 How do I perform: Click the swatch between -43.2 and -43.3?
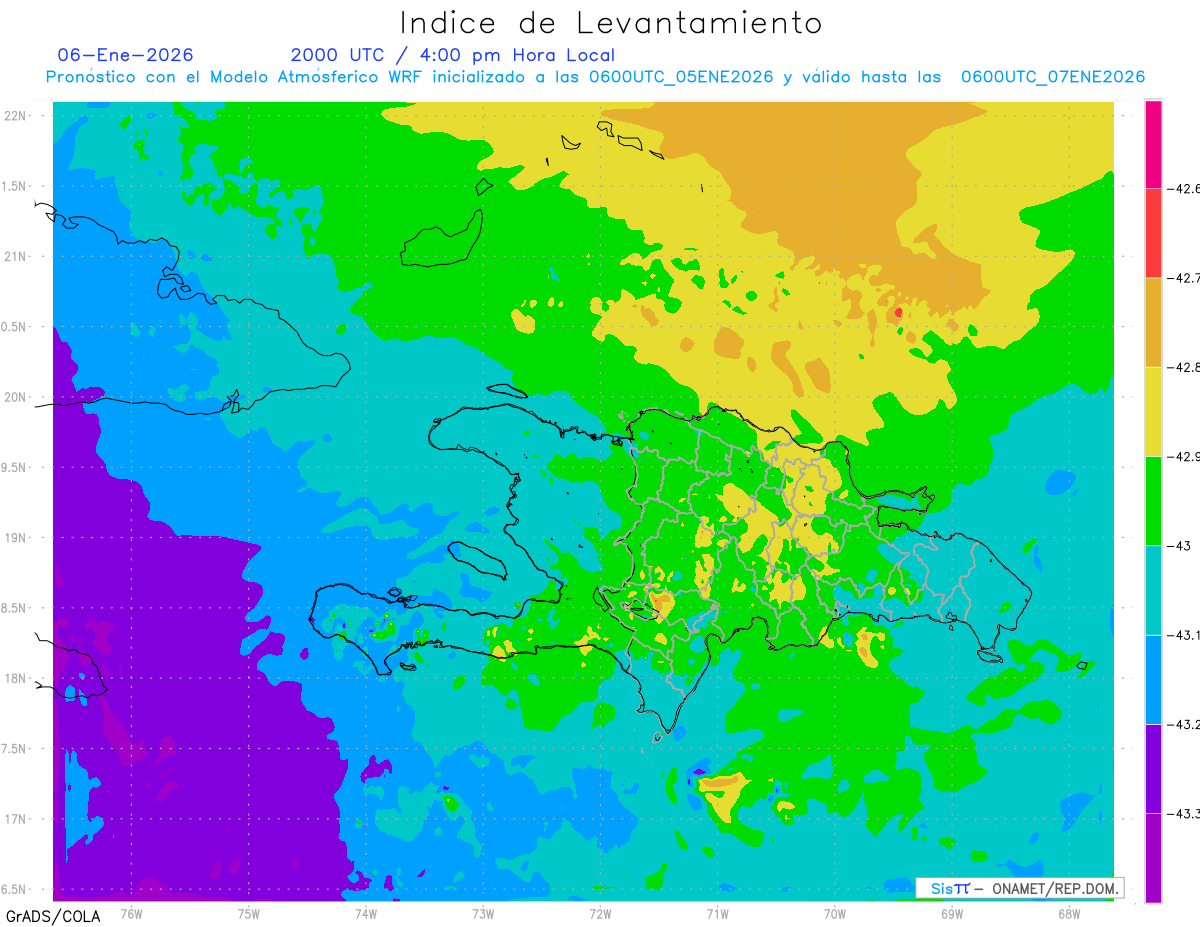click(1153, 768)
